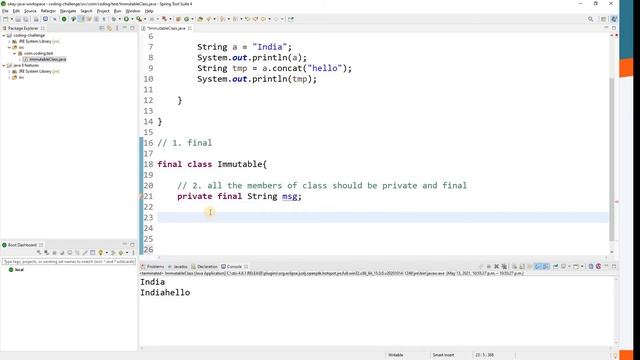Click editor line 23 current line
Image resolution: width=640 pixels, height=360 pixels.
[383, 218]
